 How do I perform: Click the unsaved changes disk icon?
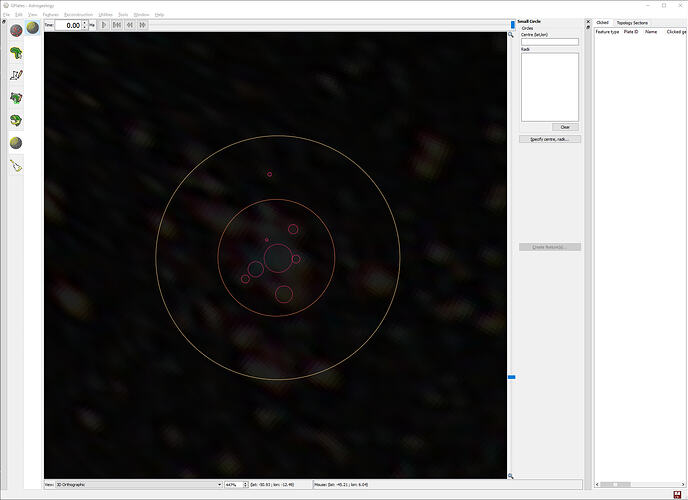[x=677, y=495]
